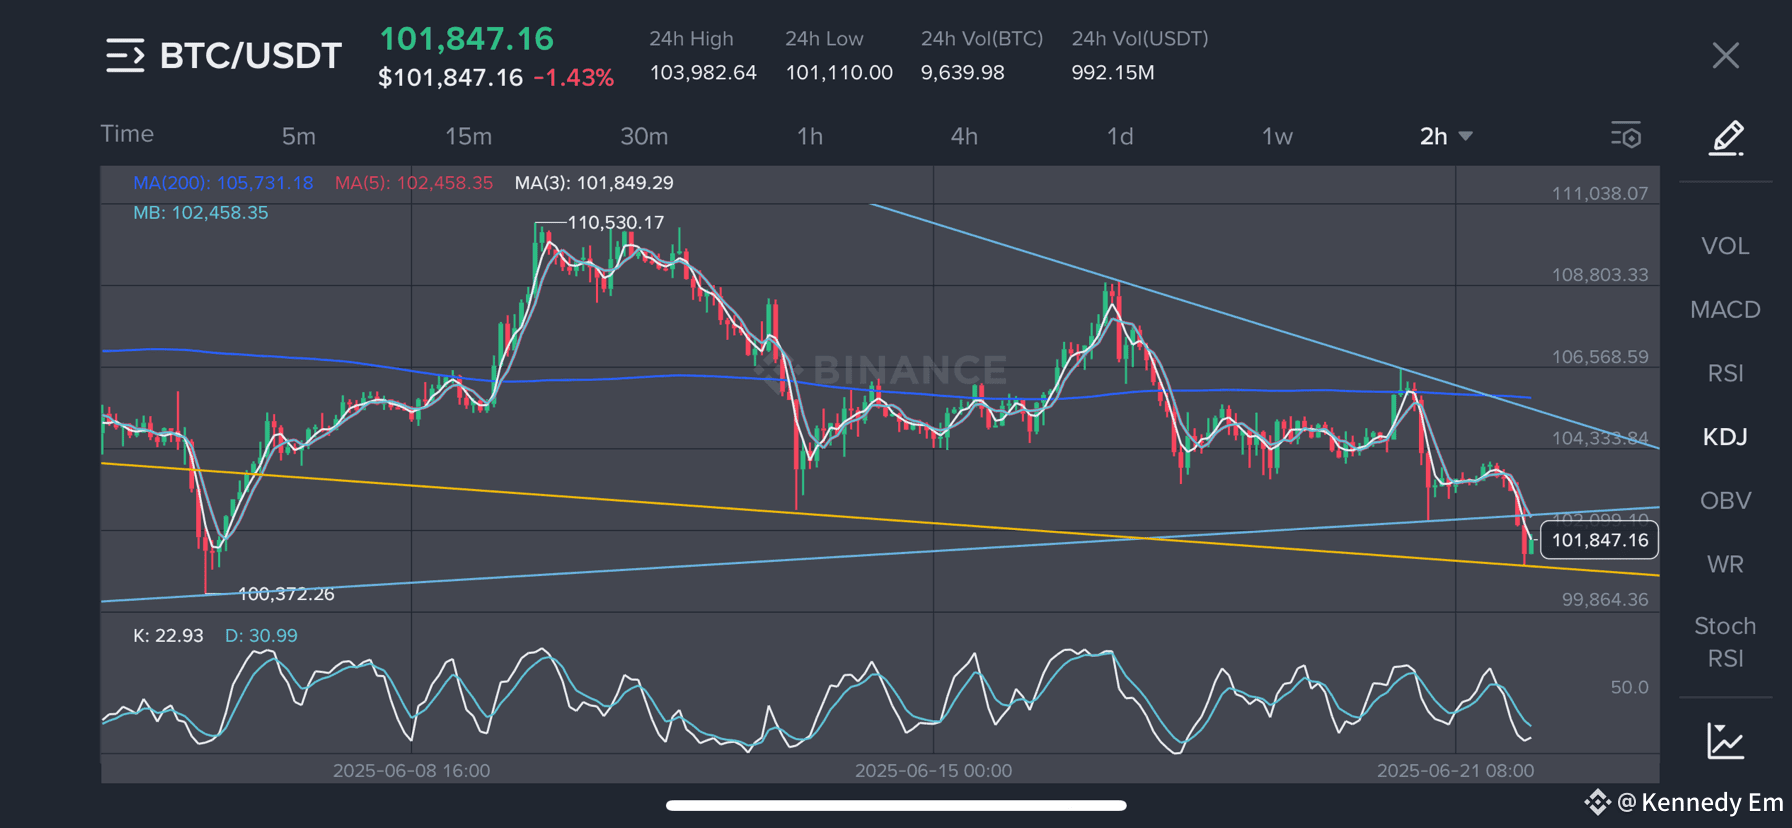Screen dimensions: 1792x828
Task: Close the full-screen chart view
Action: point(1725,56)
